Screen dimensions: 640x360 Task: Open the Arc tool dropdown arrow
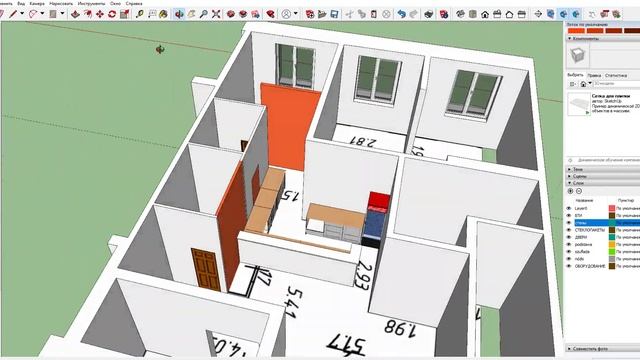[x=42, y=14]
